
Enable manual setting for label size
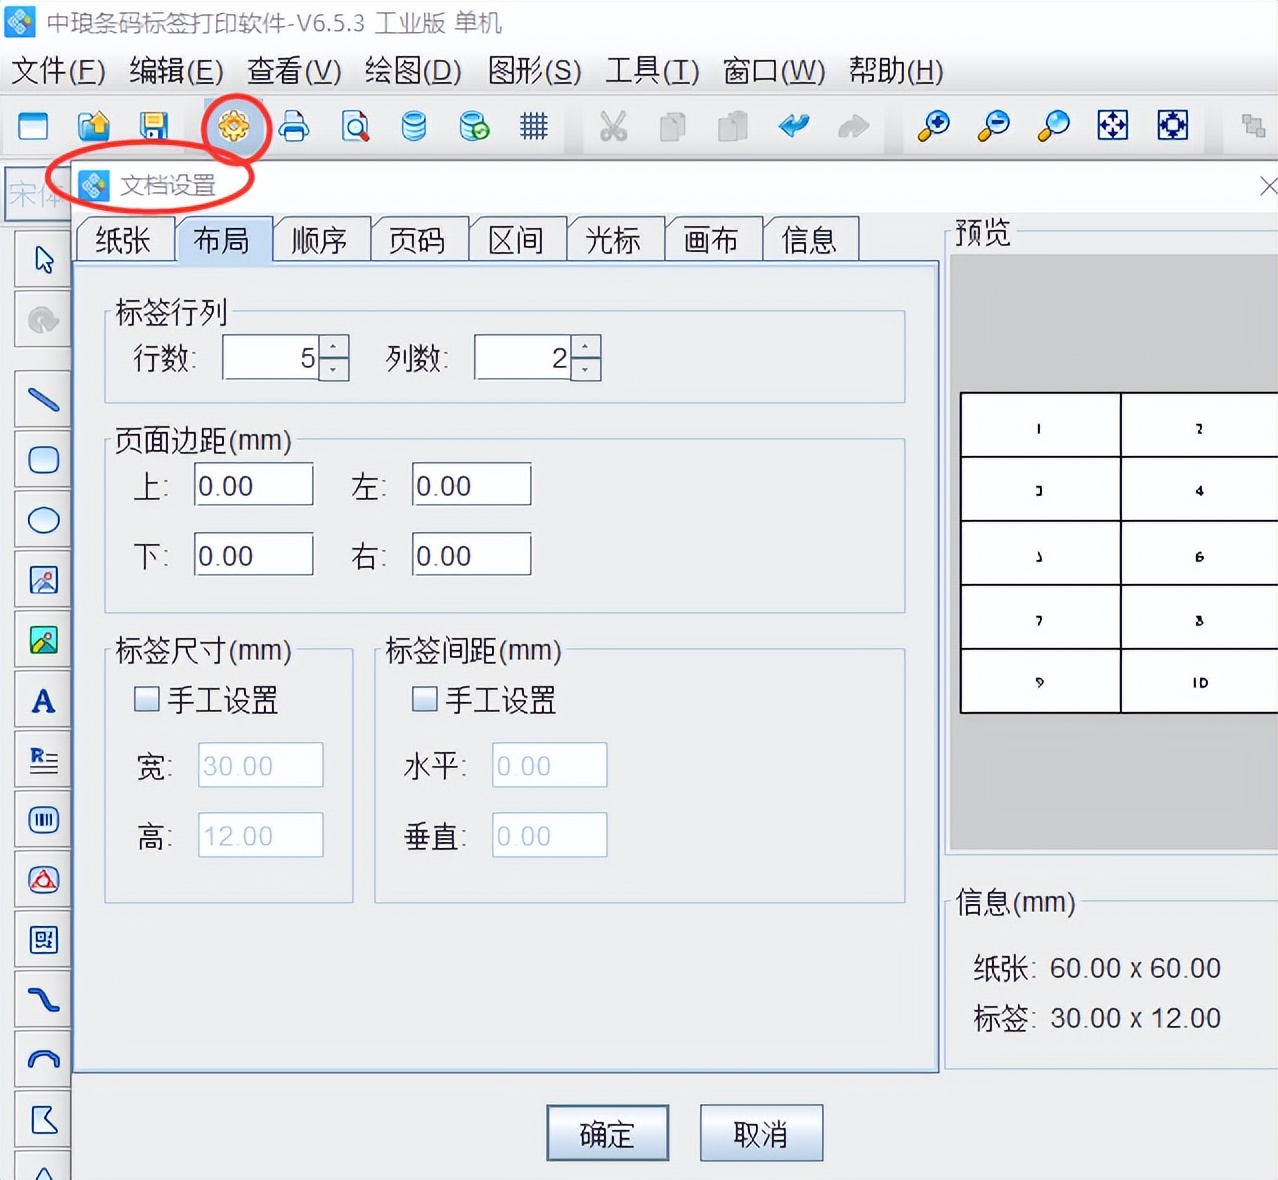(x=147, y=699)
